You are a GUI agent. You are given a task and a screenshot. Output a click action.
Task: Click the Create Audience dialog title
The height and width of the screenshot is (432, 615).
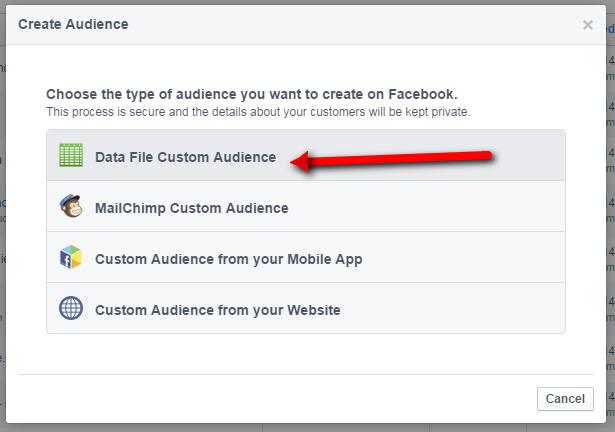tap(73, 24)
